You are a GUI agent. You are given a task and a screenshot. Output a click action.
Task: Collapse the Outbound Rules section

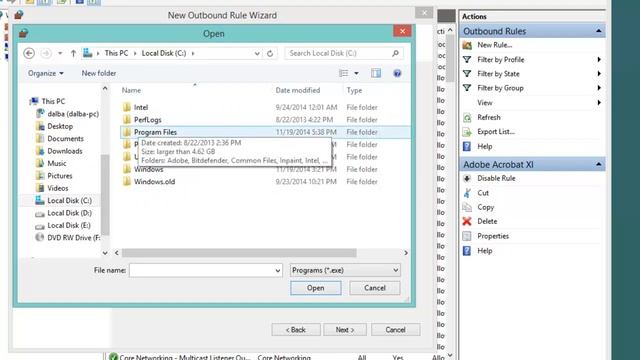click(x=598, y=31)
